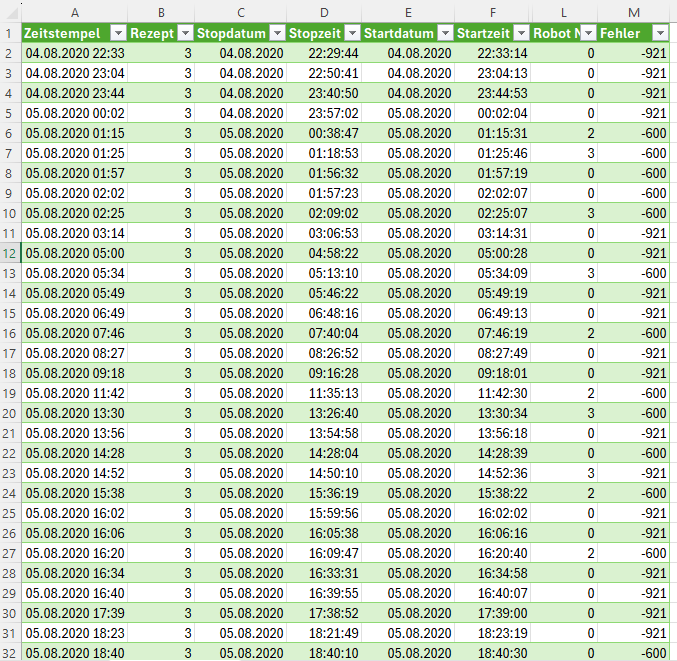This screenshot has height=661, width=677.
Task: Click Stopzeit value 22:29:44
Action: click(x=324, y=53)
